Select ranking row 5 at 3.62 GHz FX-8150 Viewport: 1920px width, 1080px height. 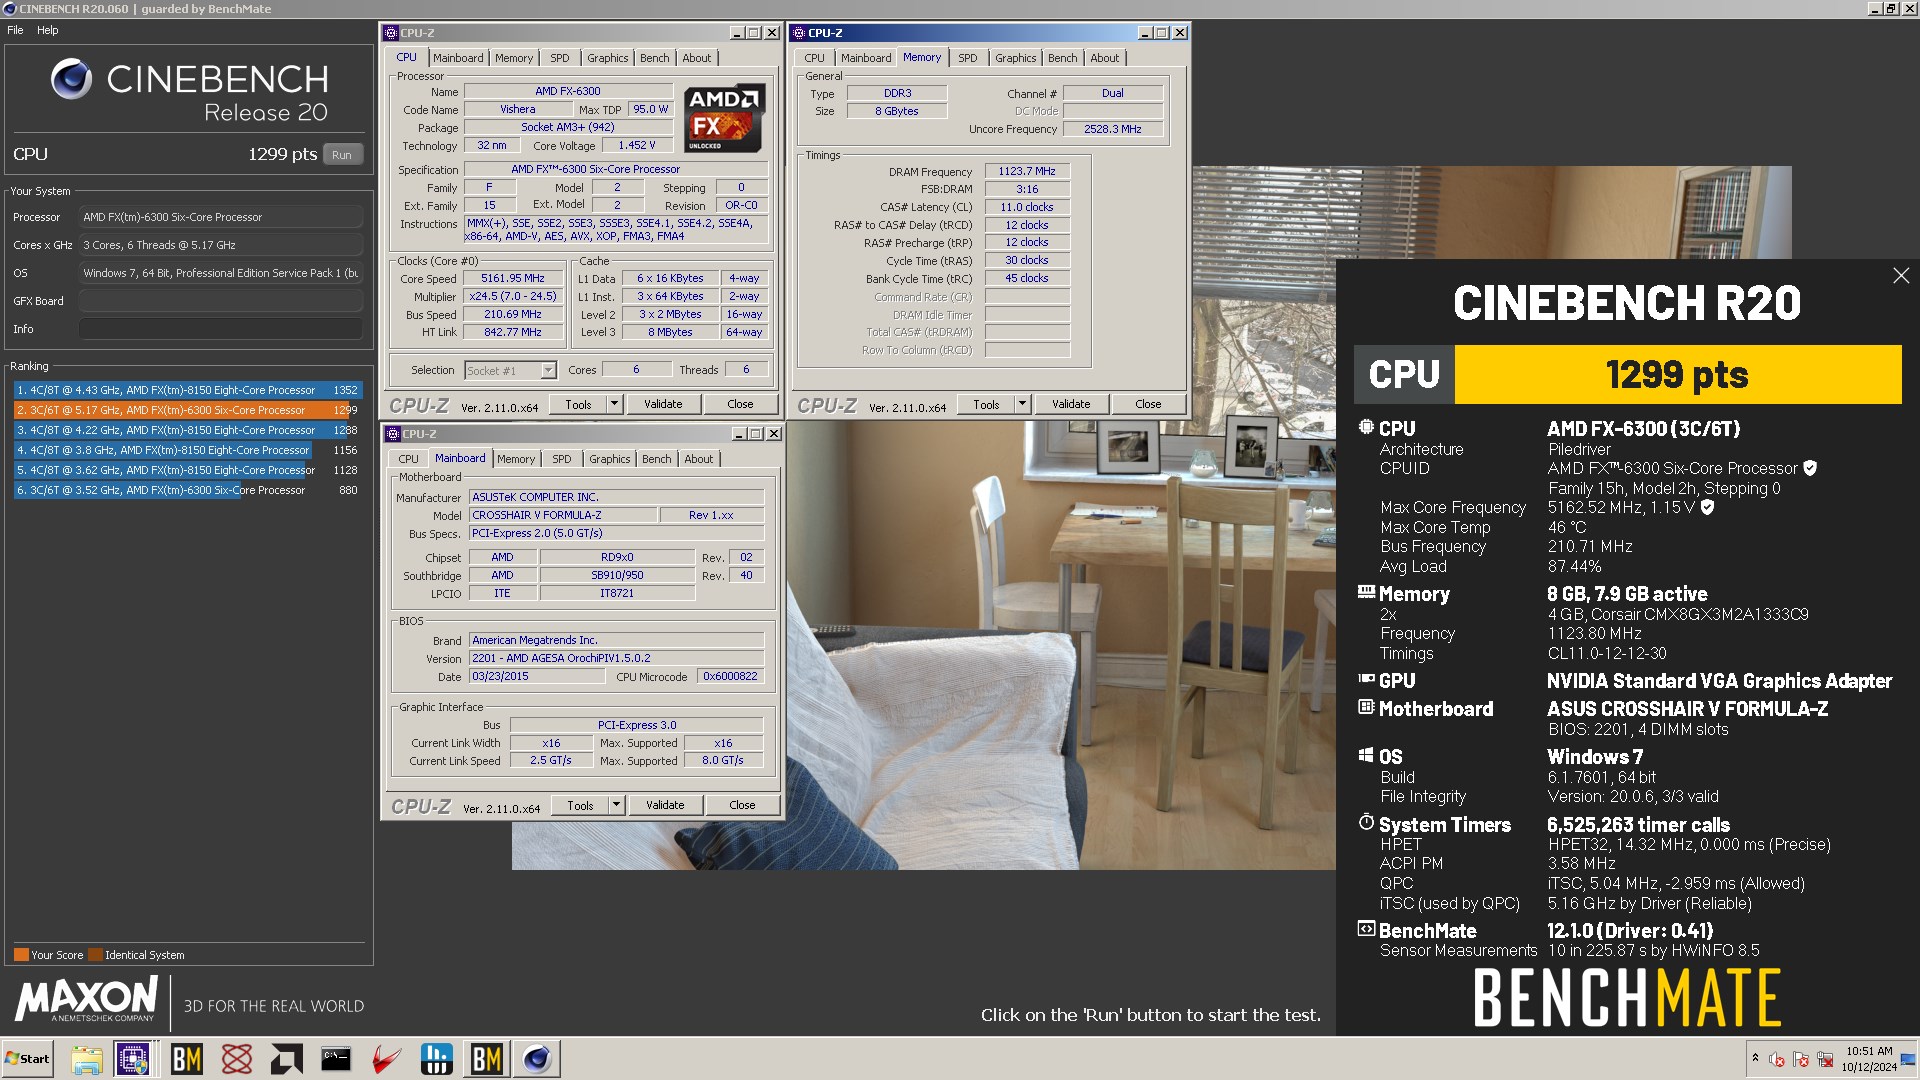pos(188,470)
